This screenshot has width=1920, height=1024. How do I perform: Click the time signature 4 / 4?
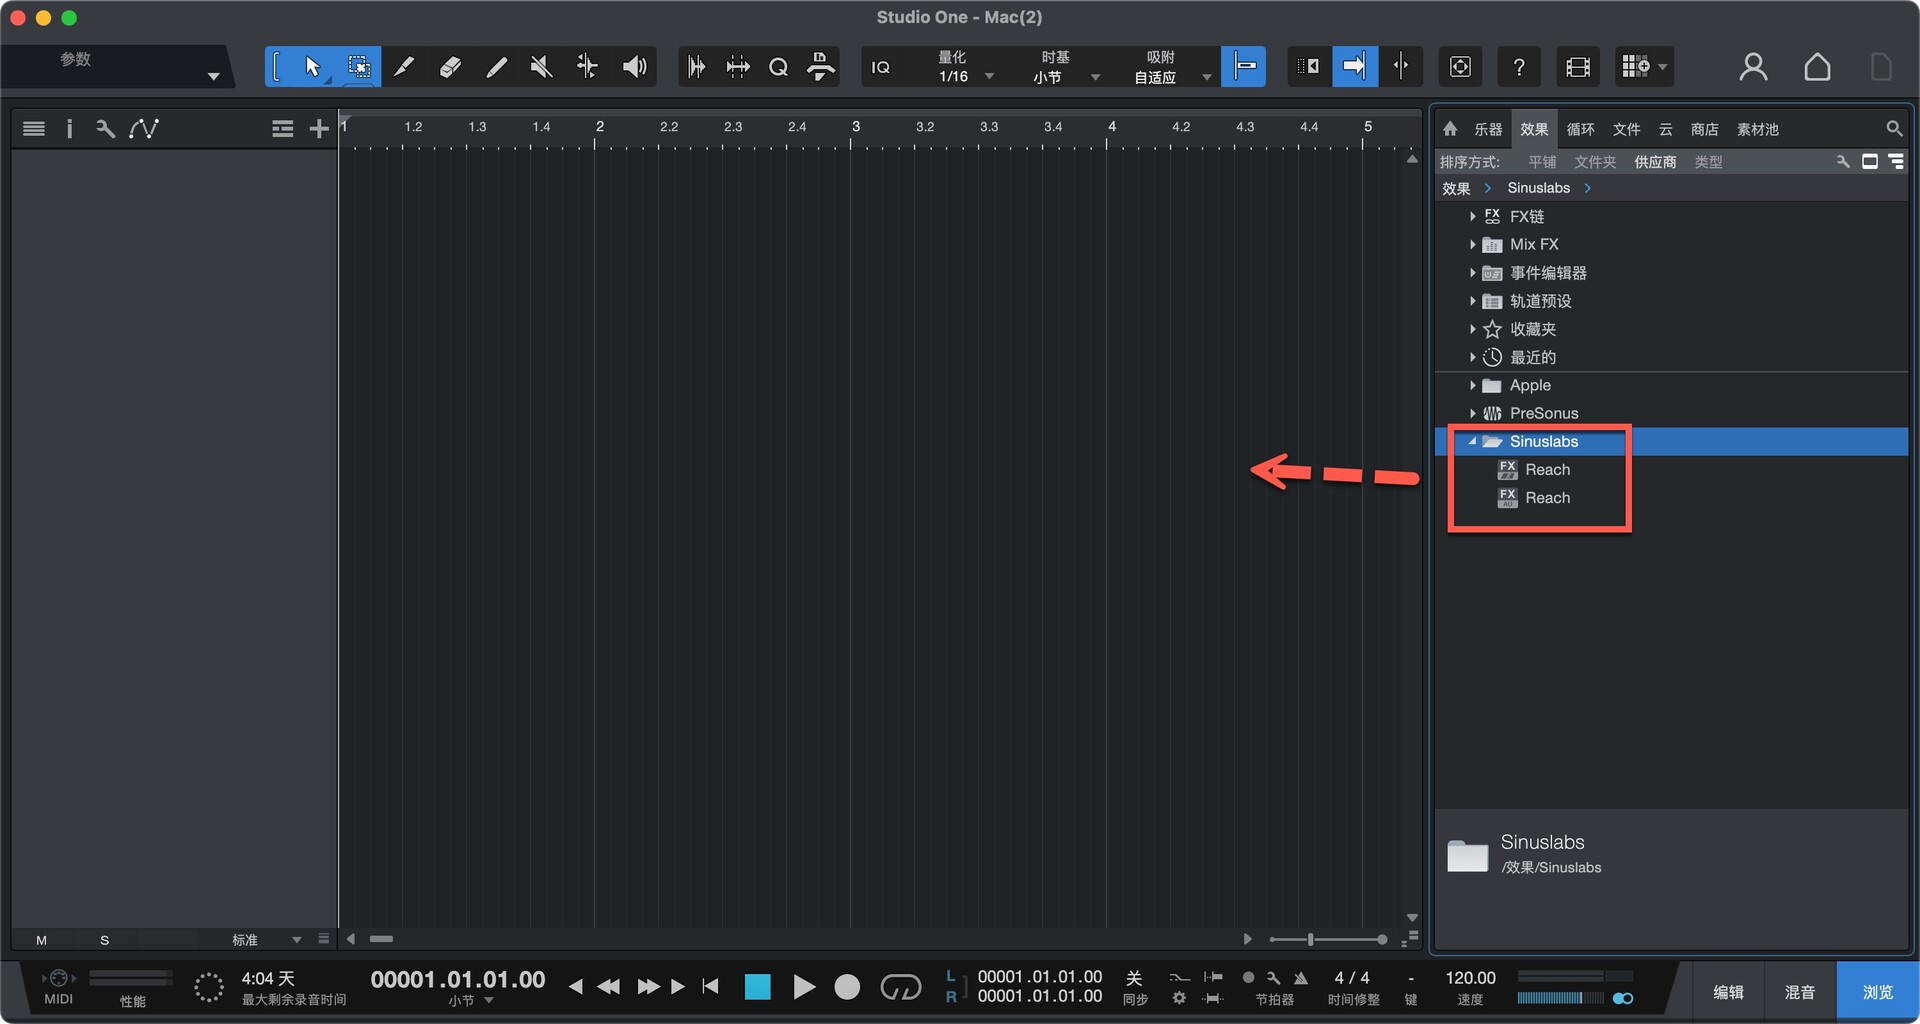pyautogui.click(x=1352, y=978)
